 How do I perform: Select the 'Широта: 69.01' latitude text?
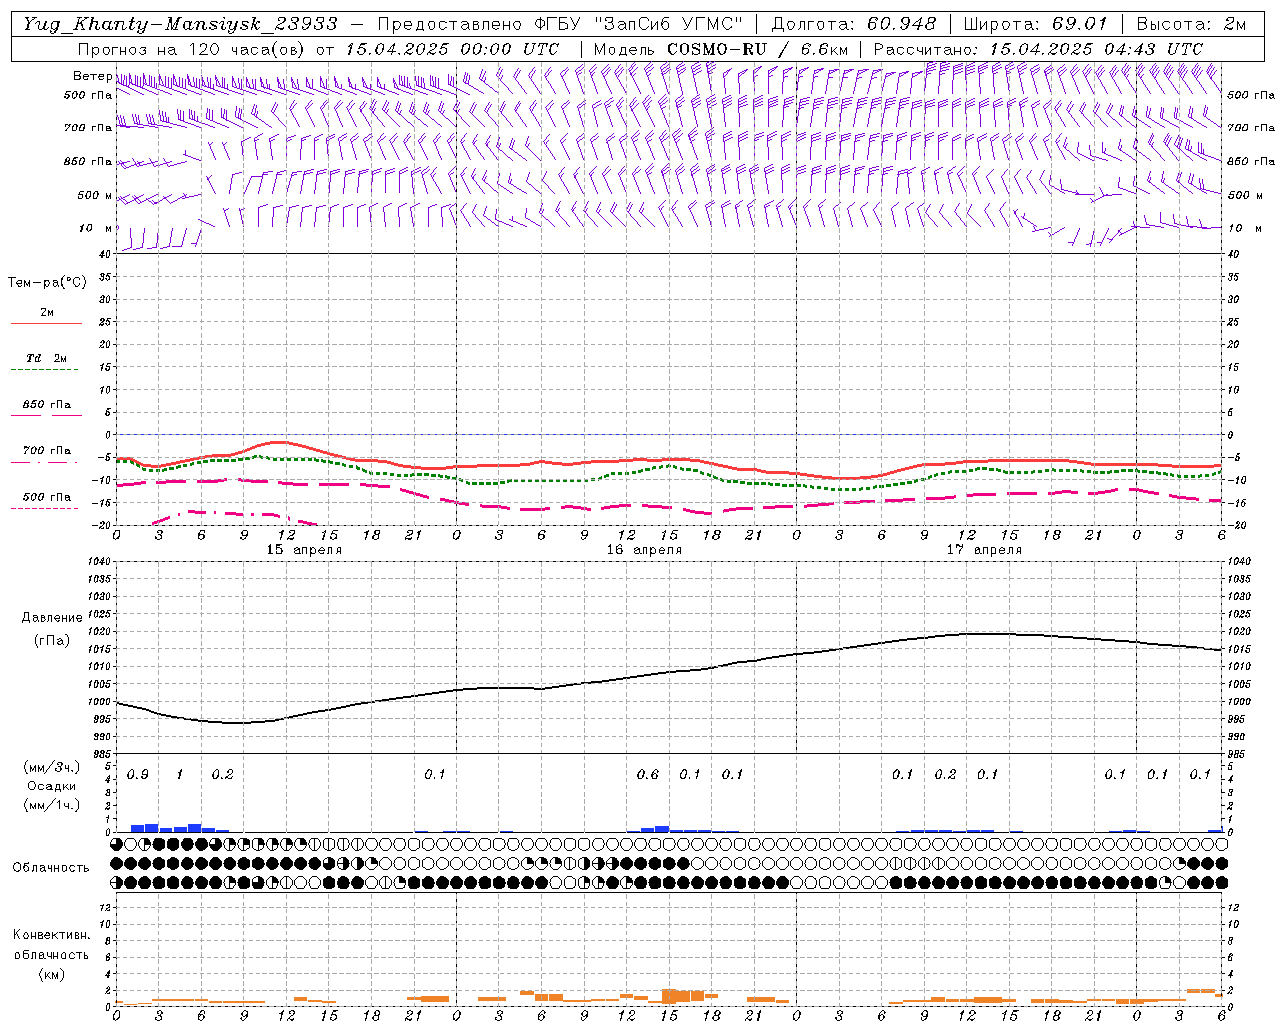pos(1036,24)
